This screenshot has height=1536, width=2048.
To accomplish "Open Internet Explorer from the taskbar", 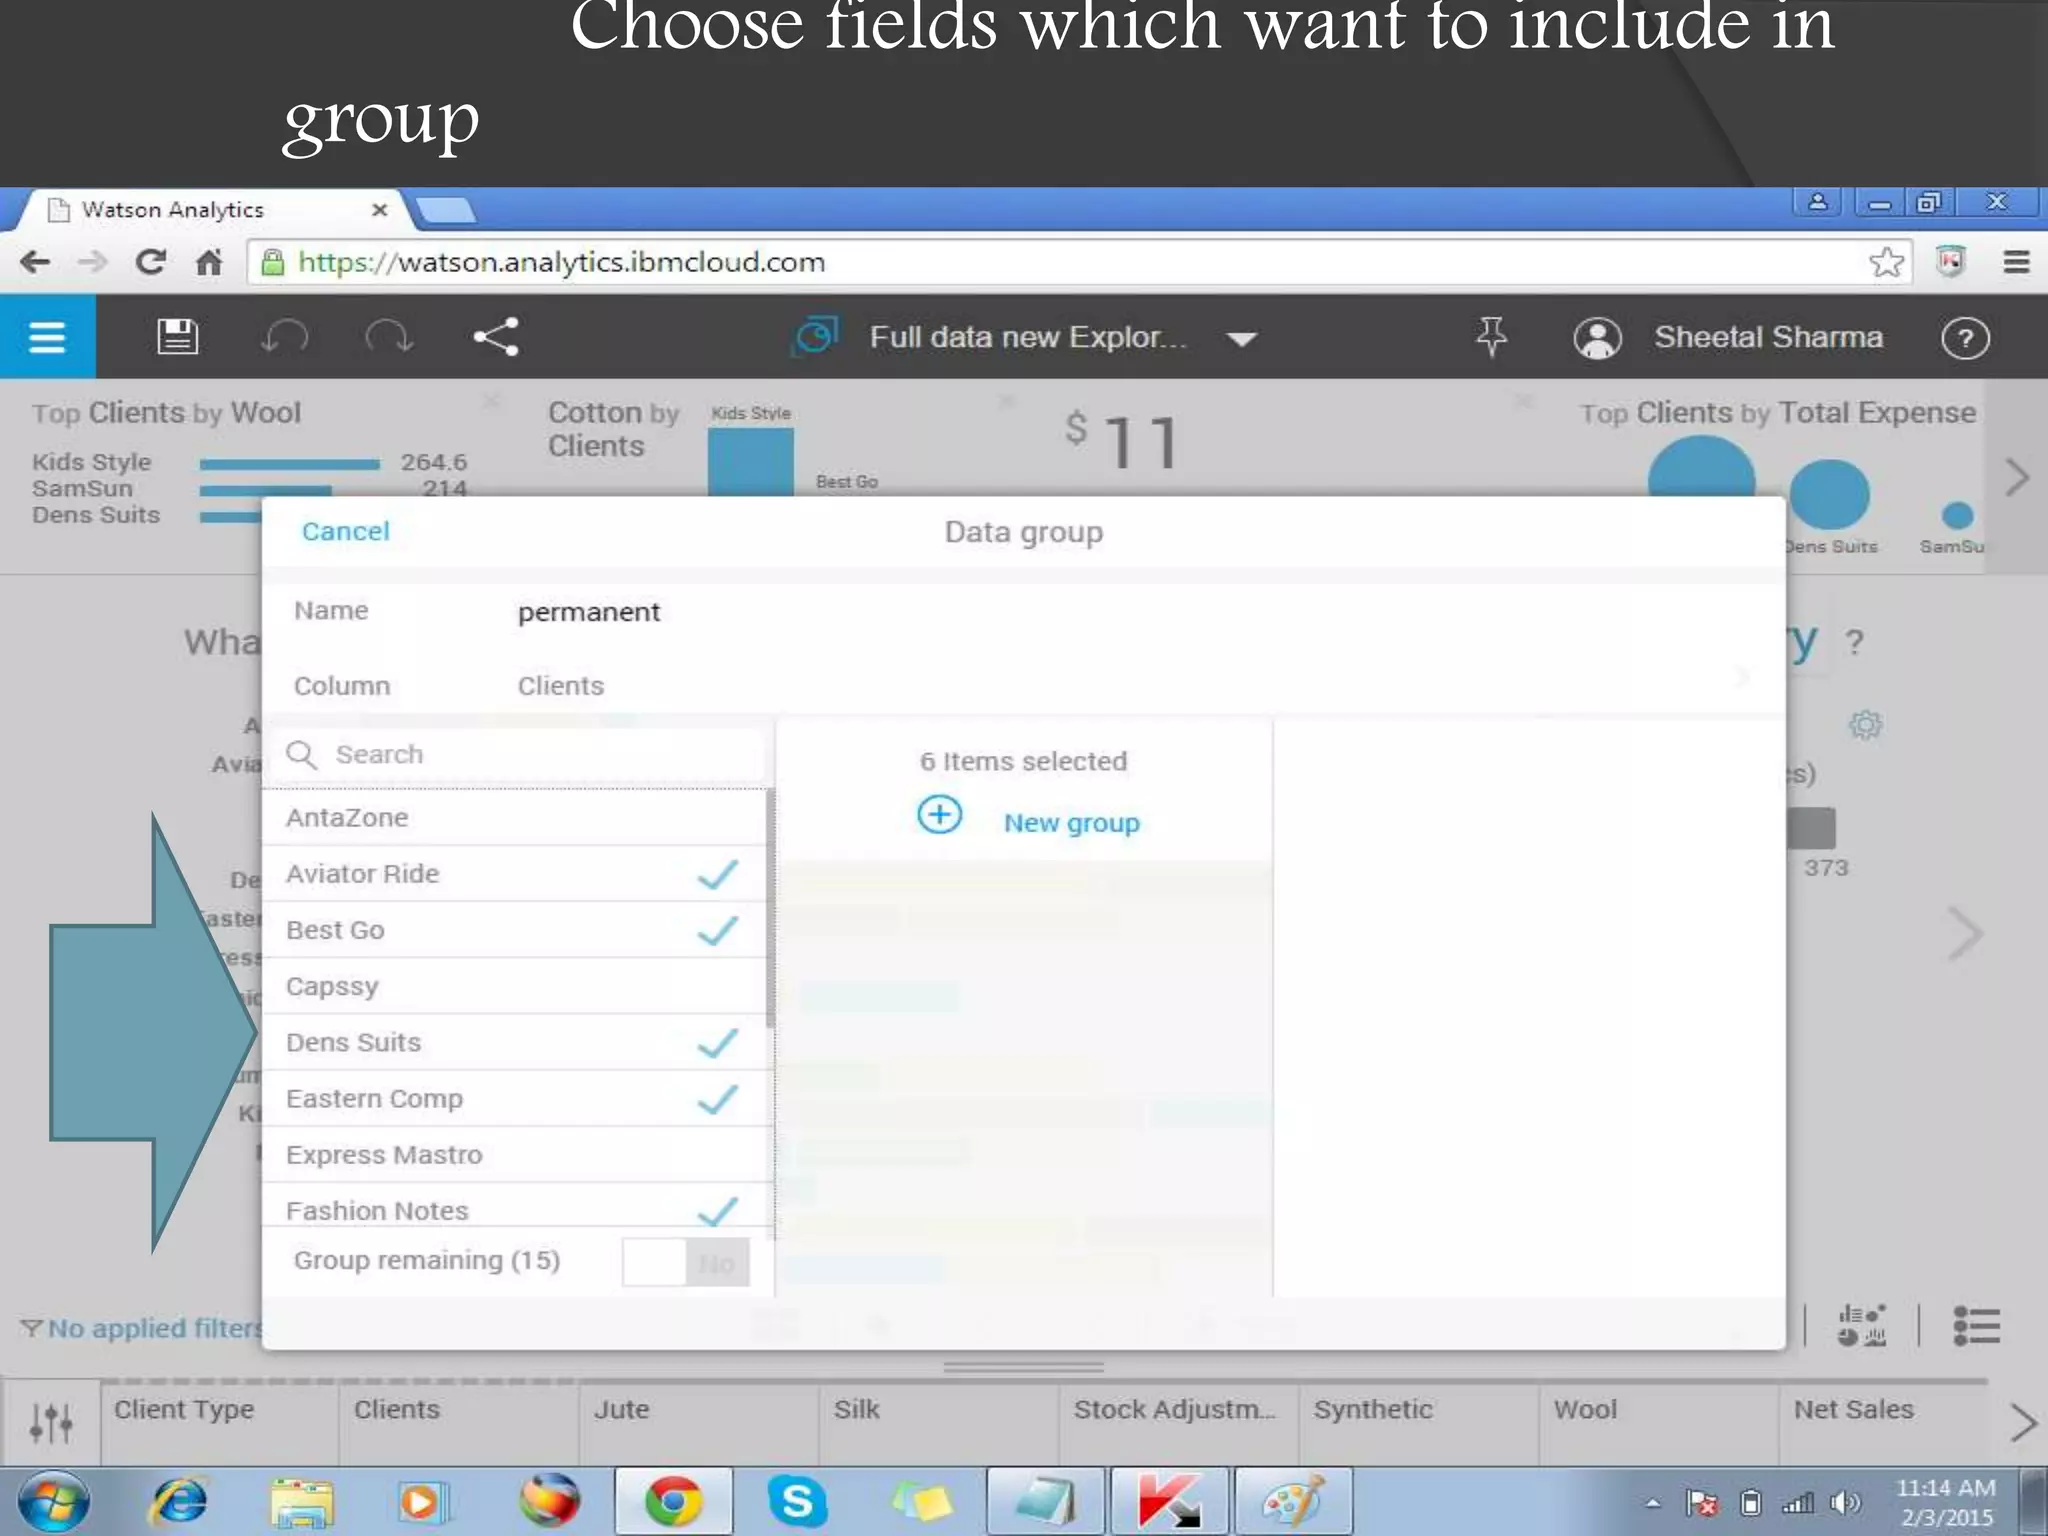I will [178, 1501].
